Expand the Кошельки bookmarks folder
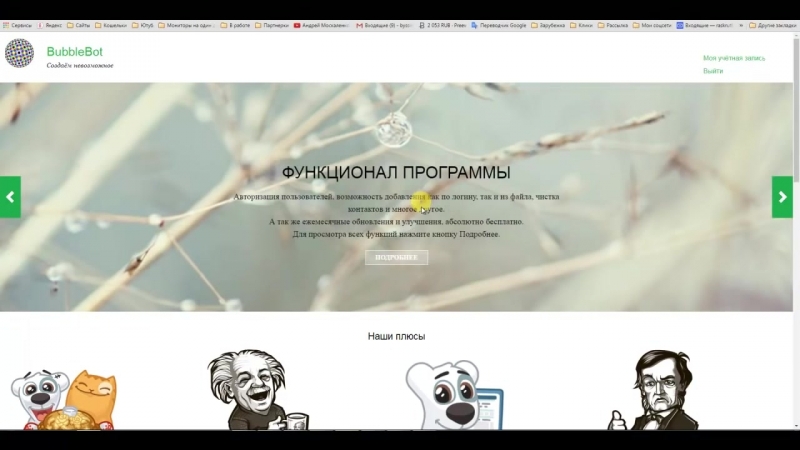The width and height of the screenshot is (800, 450). coord(111,25)
